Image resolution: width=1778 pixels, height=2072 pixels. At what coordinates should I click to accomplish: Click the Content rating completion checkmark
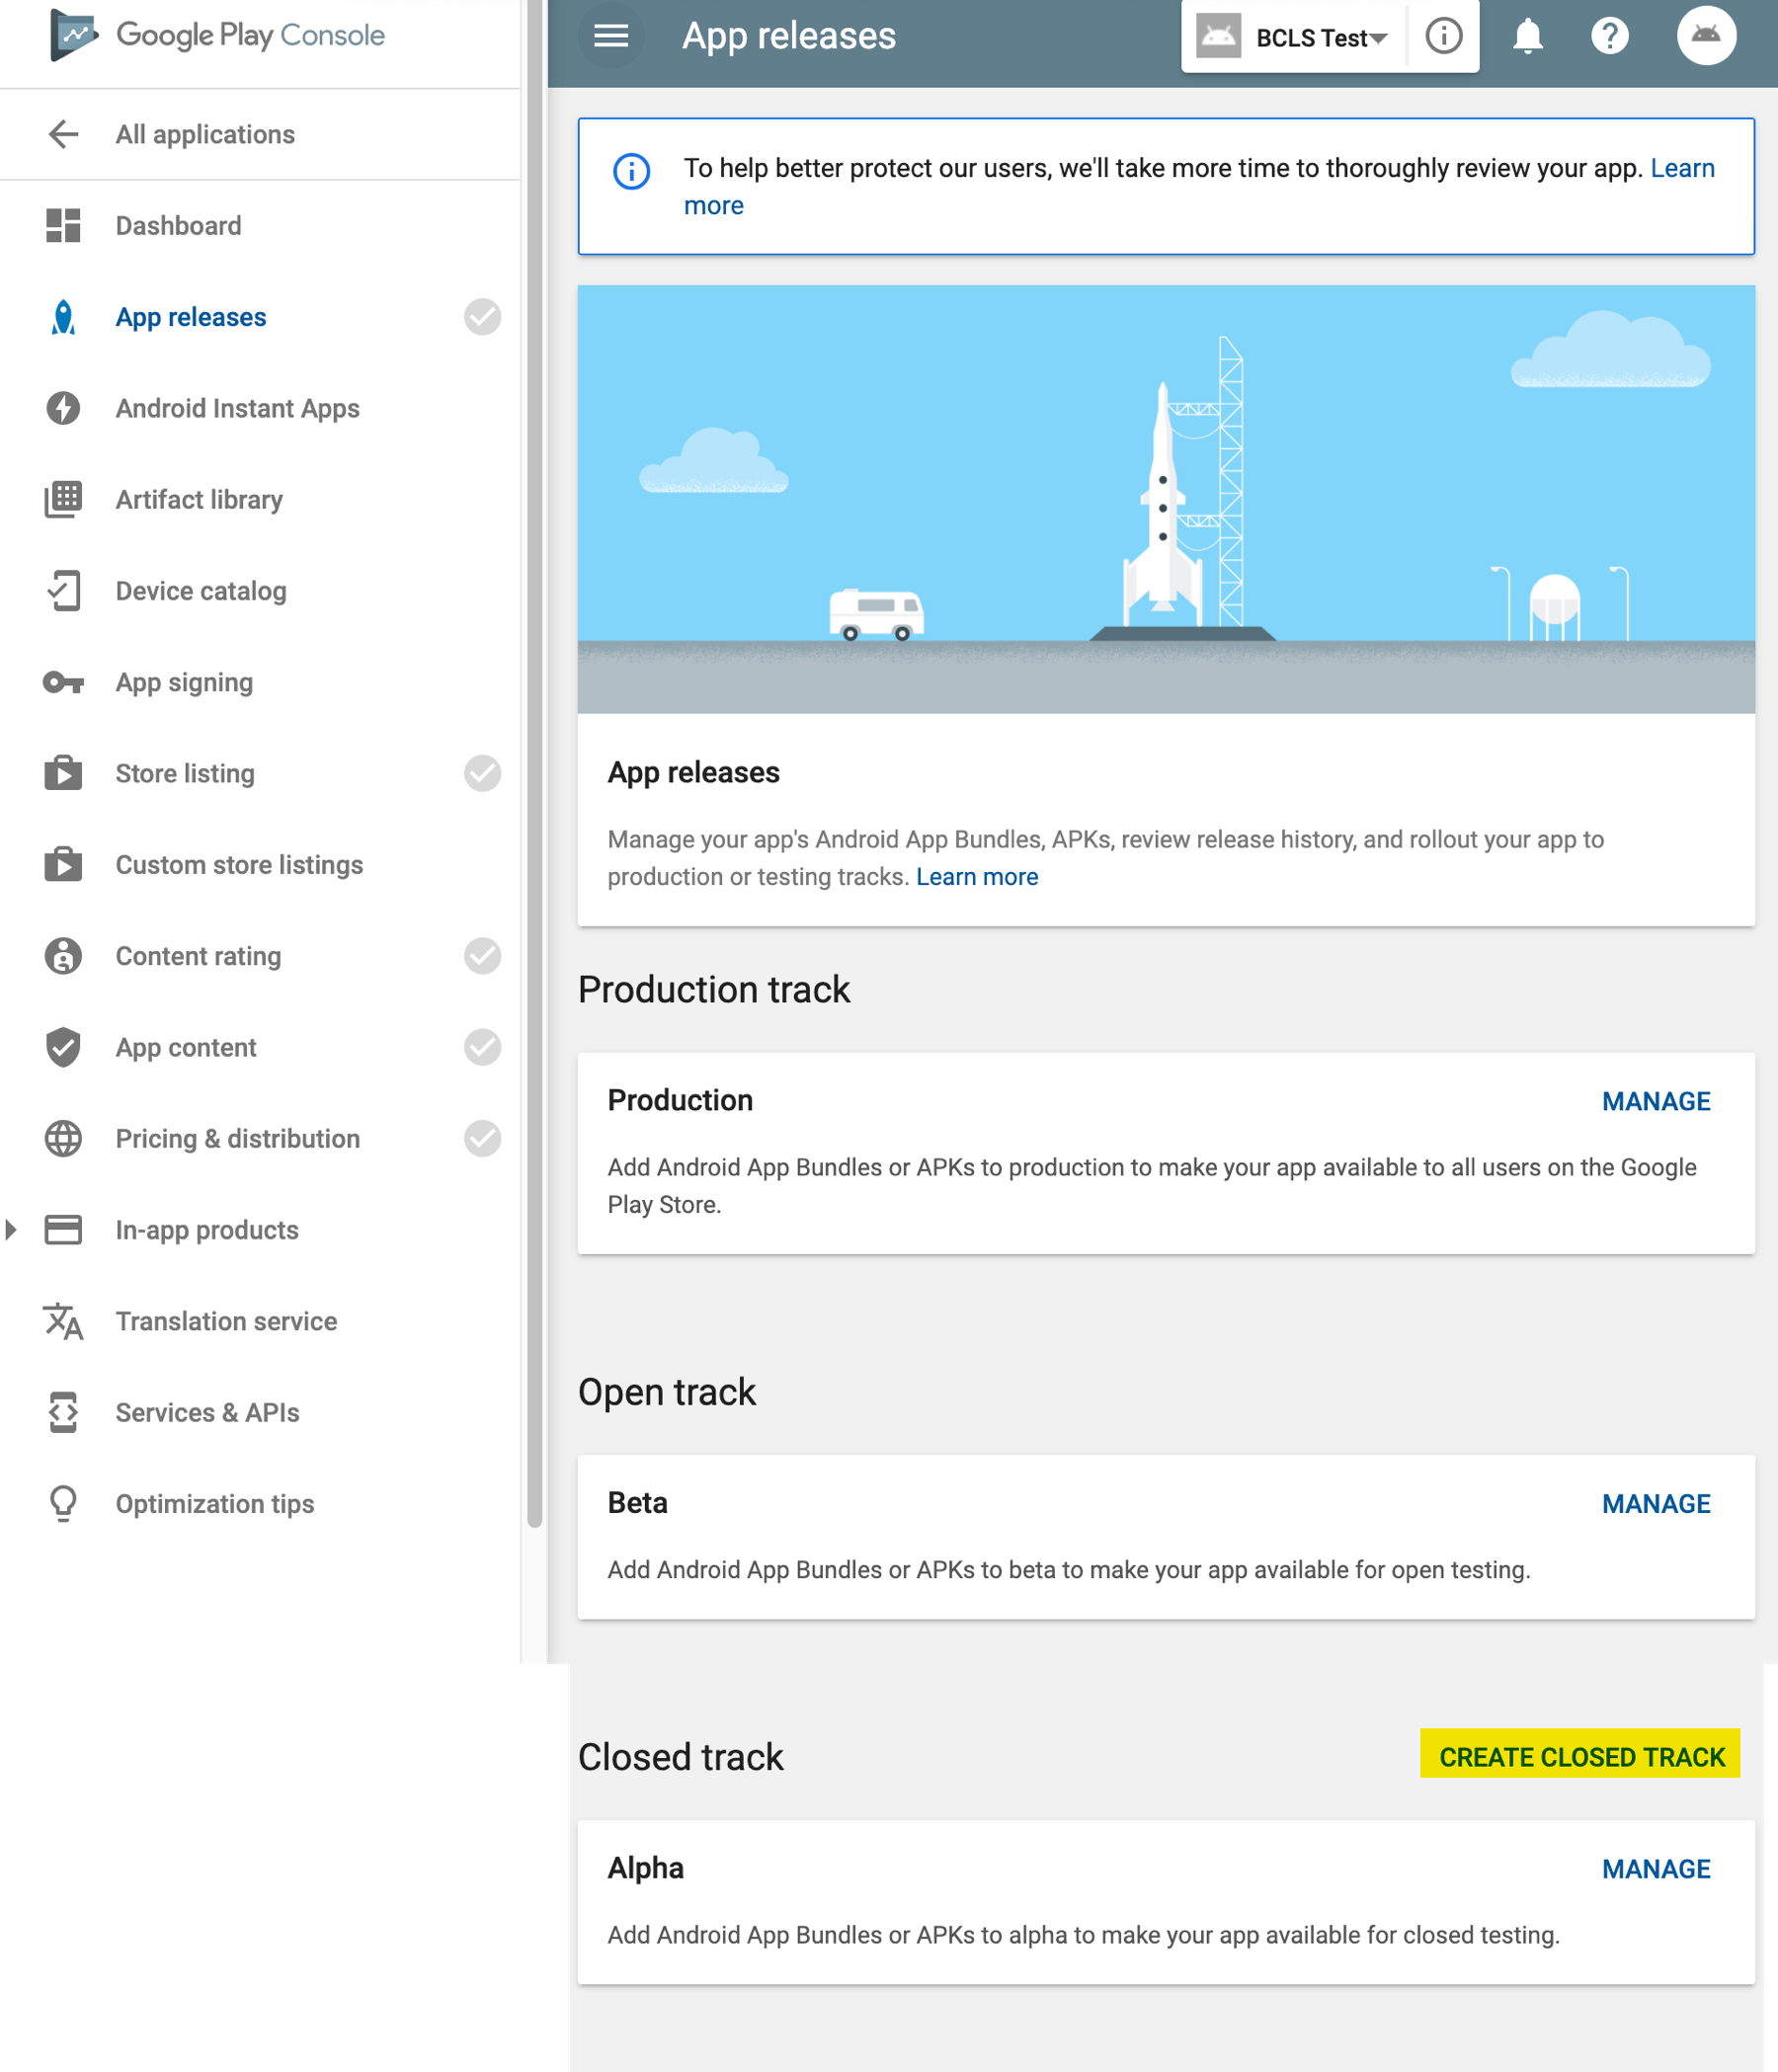click(482, 956)
